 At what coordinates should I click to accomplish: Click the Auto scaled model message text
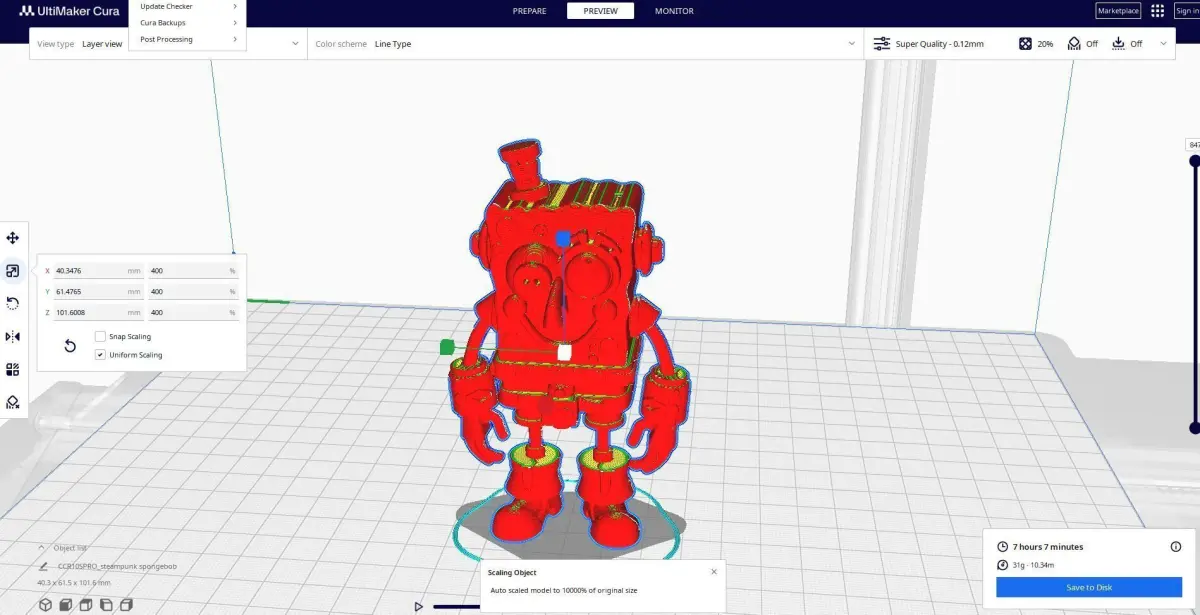[563, 590]
